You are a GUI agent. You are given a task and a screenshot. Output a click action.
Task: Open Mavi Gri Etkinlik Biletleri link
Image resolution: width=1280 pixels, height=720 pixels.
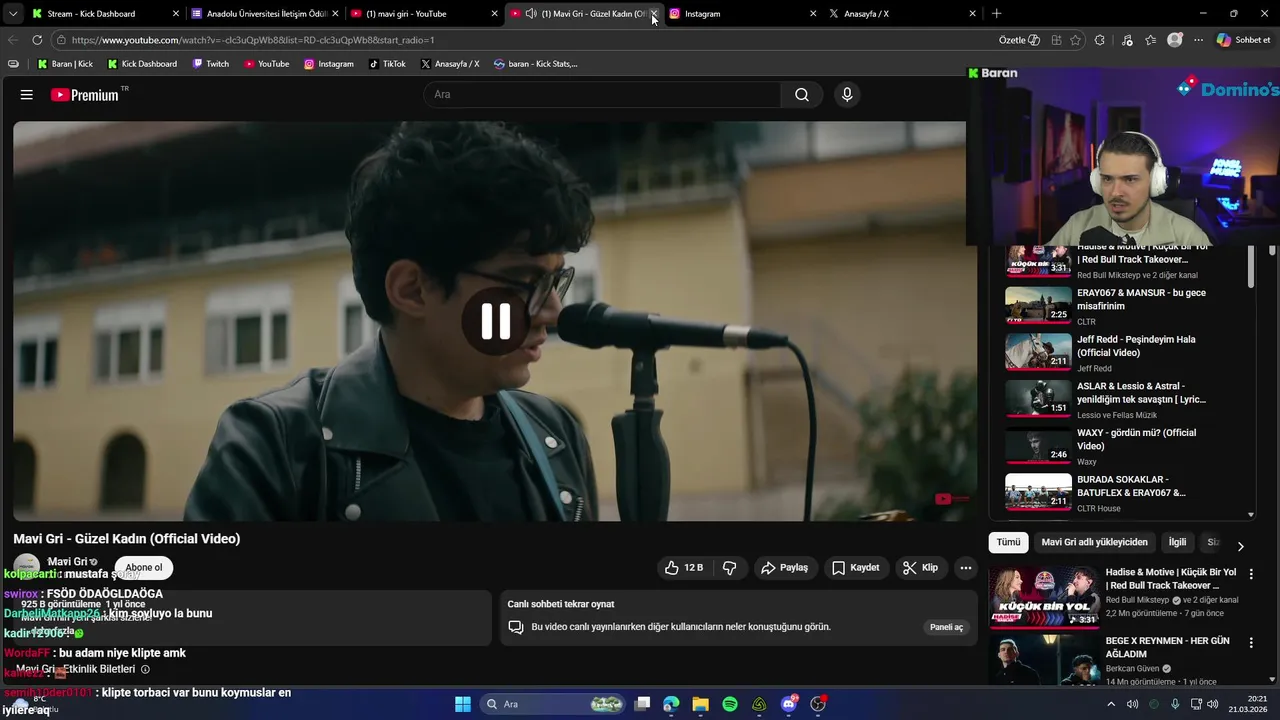point(75,669)
